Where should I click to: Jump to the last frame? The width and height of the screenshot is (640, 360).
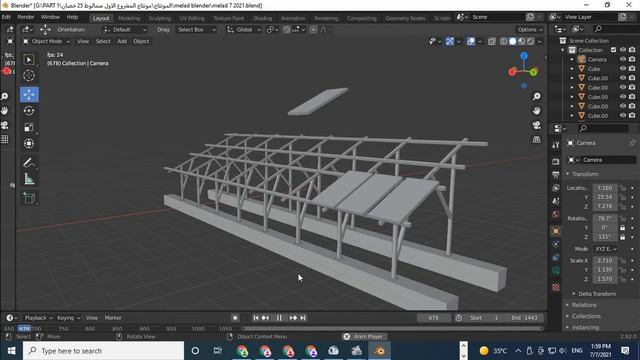click(303, 318)
